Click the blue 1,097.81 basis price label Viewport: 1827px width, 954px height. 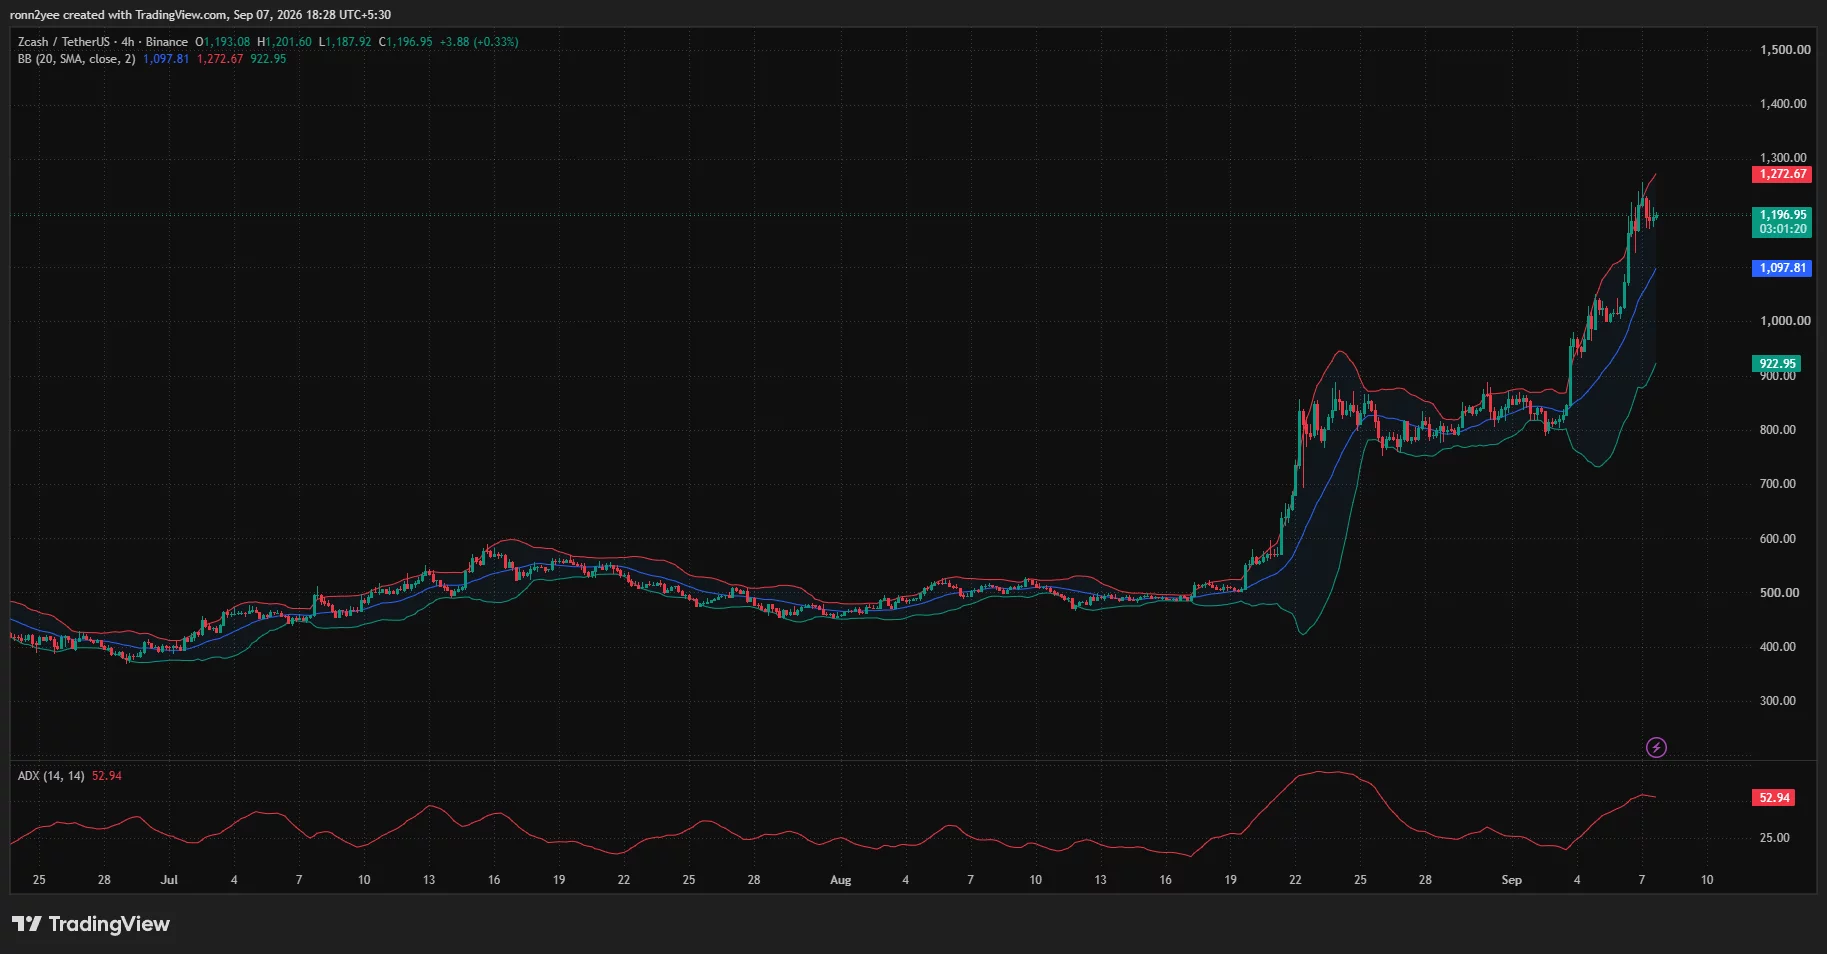coord(1782,268)
